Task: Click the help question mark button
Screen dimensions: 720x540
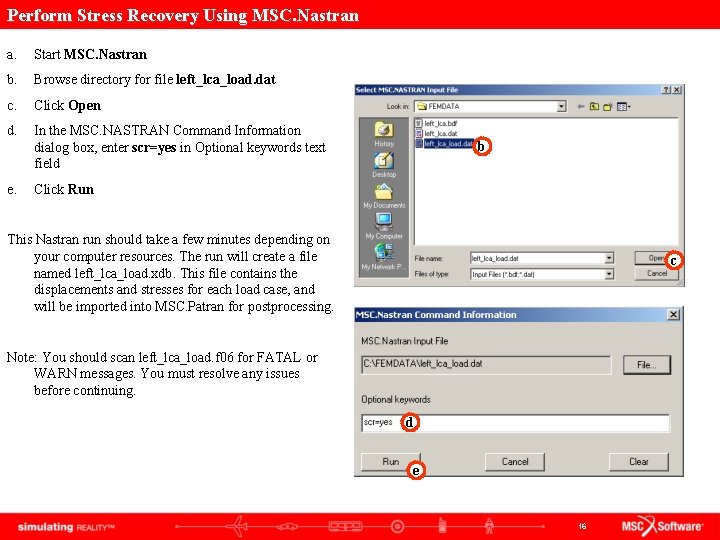Action: click(666, 90)
